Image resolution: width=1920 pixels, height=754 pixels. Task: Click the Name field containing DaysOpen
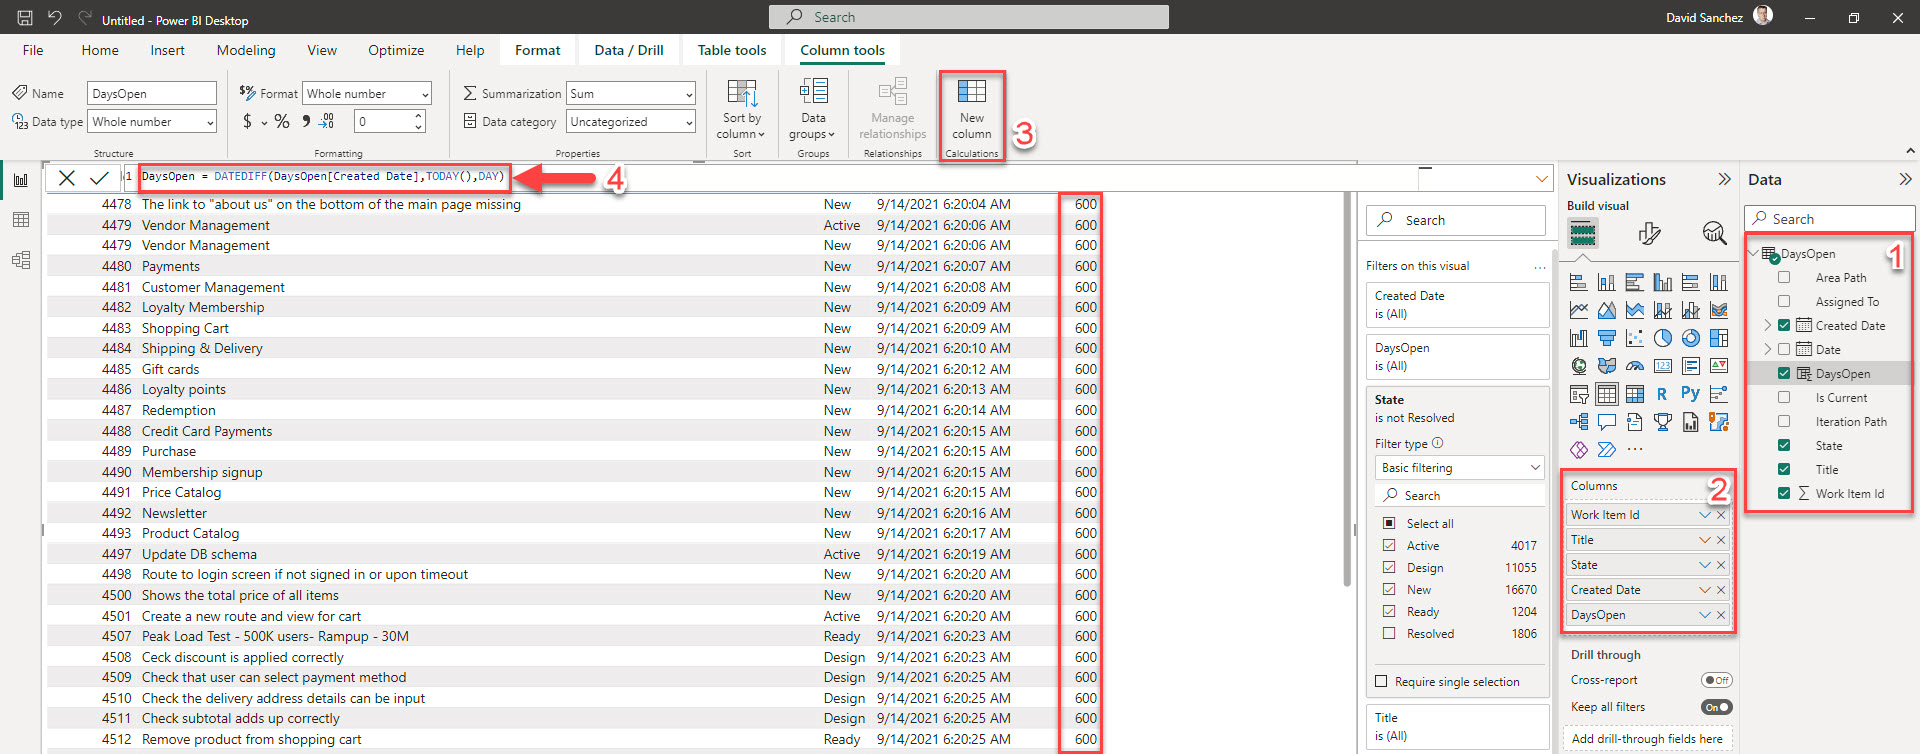click(x=151, y=94)
